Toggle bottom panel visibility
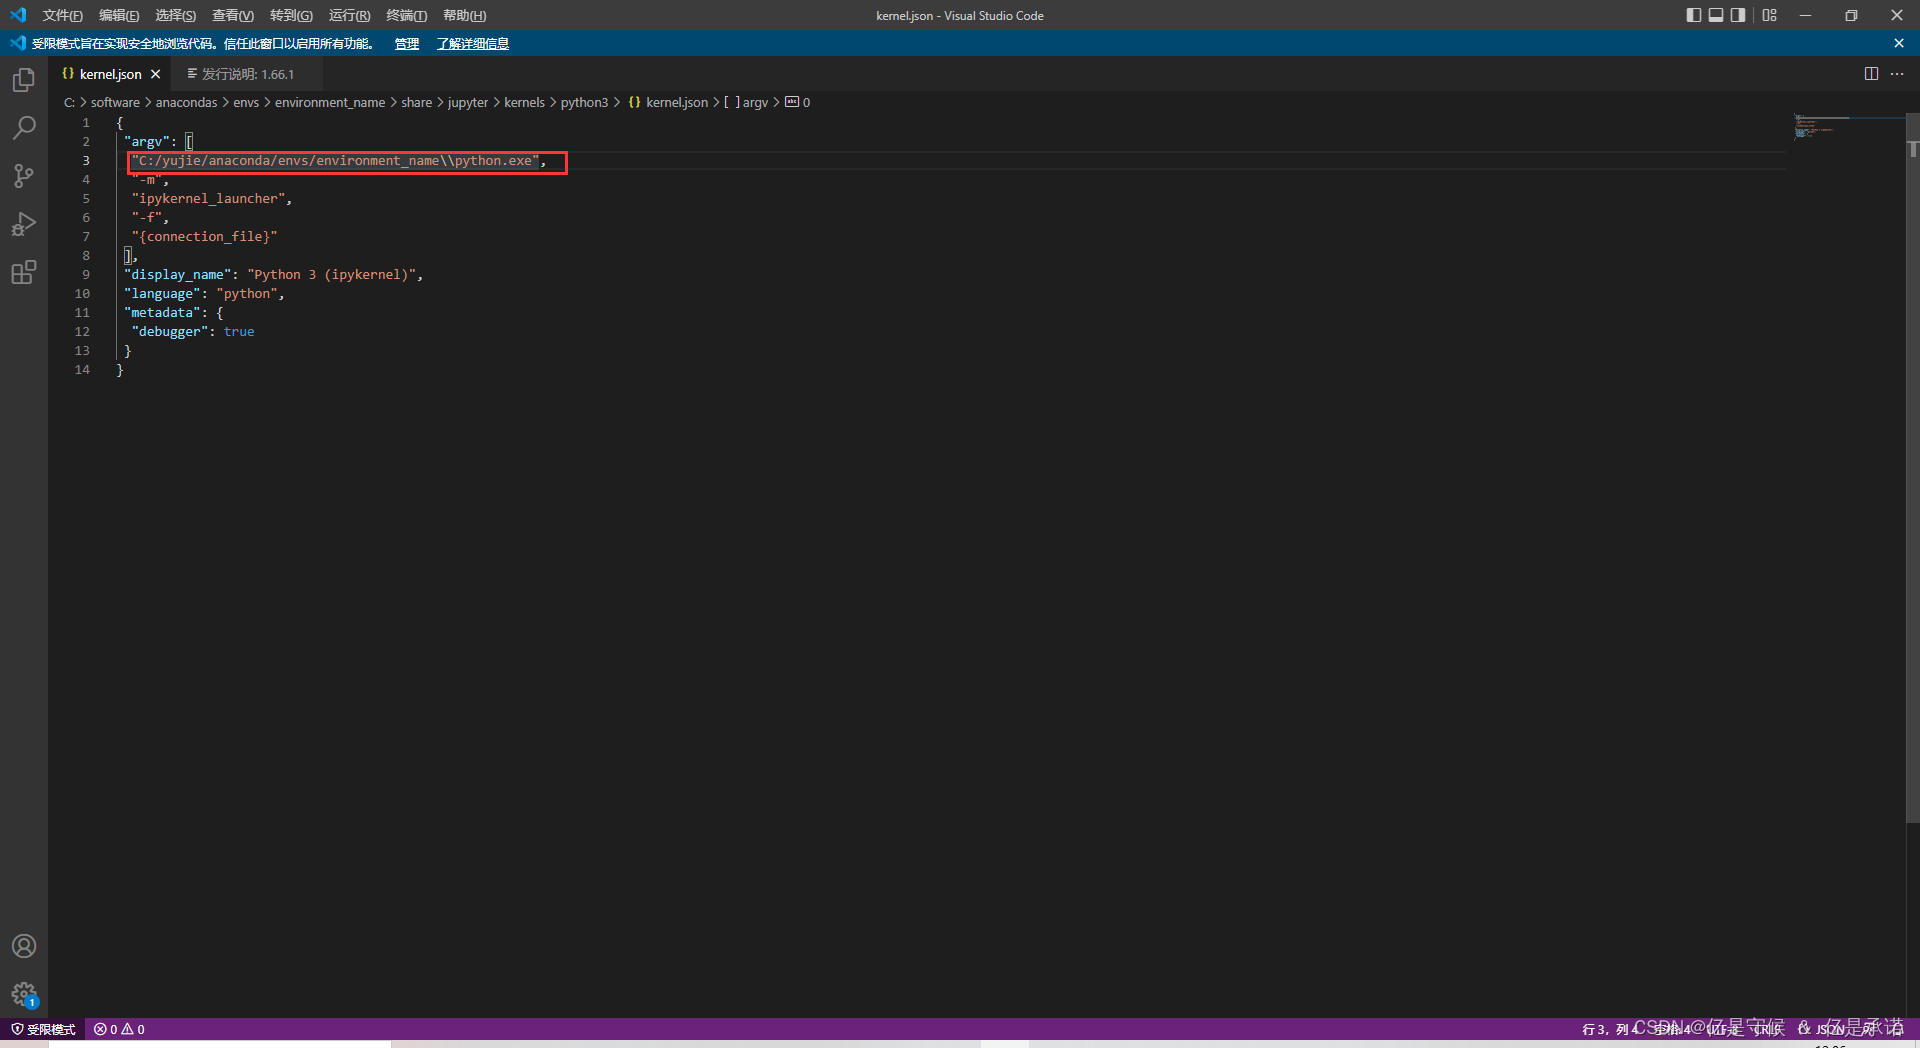This screenshot has height=1048, width=1920. [1716, 15]
